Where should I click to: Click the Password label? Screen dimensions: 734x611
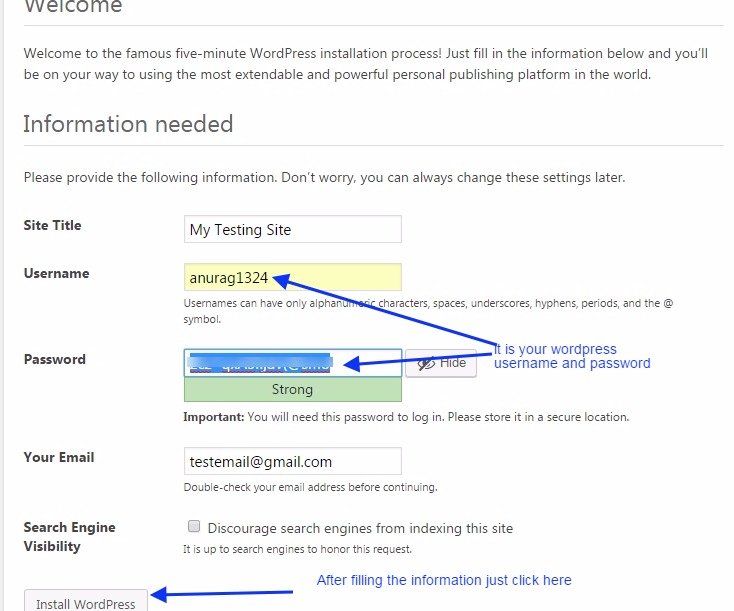click(x=55, y=359)
